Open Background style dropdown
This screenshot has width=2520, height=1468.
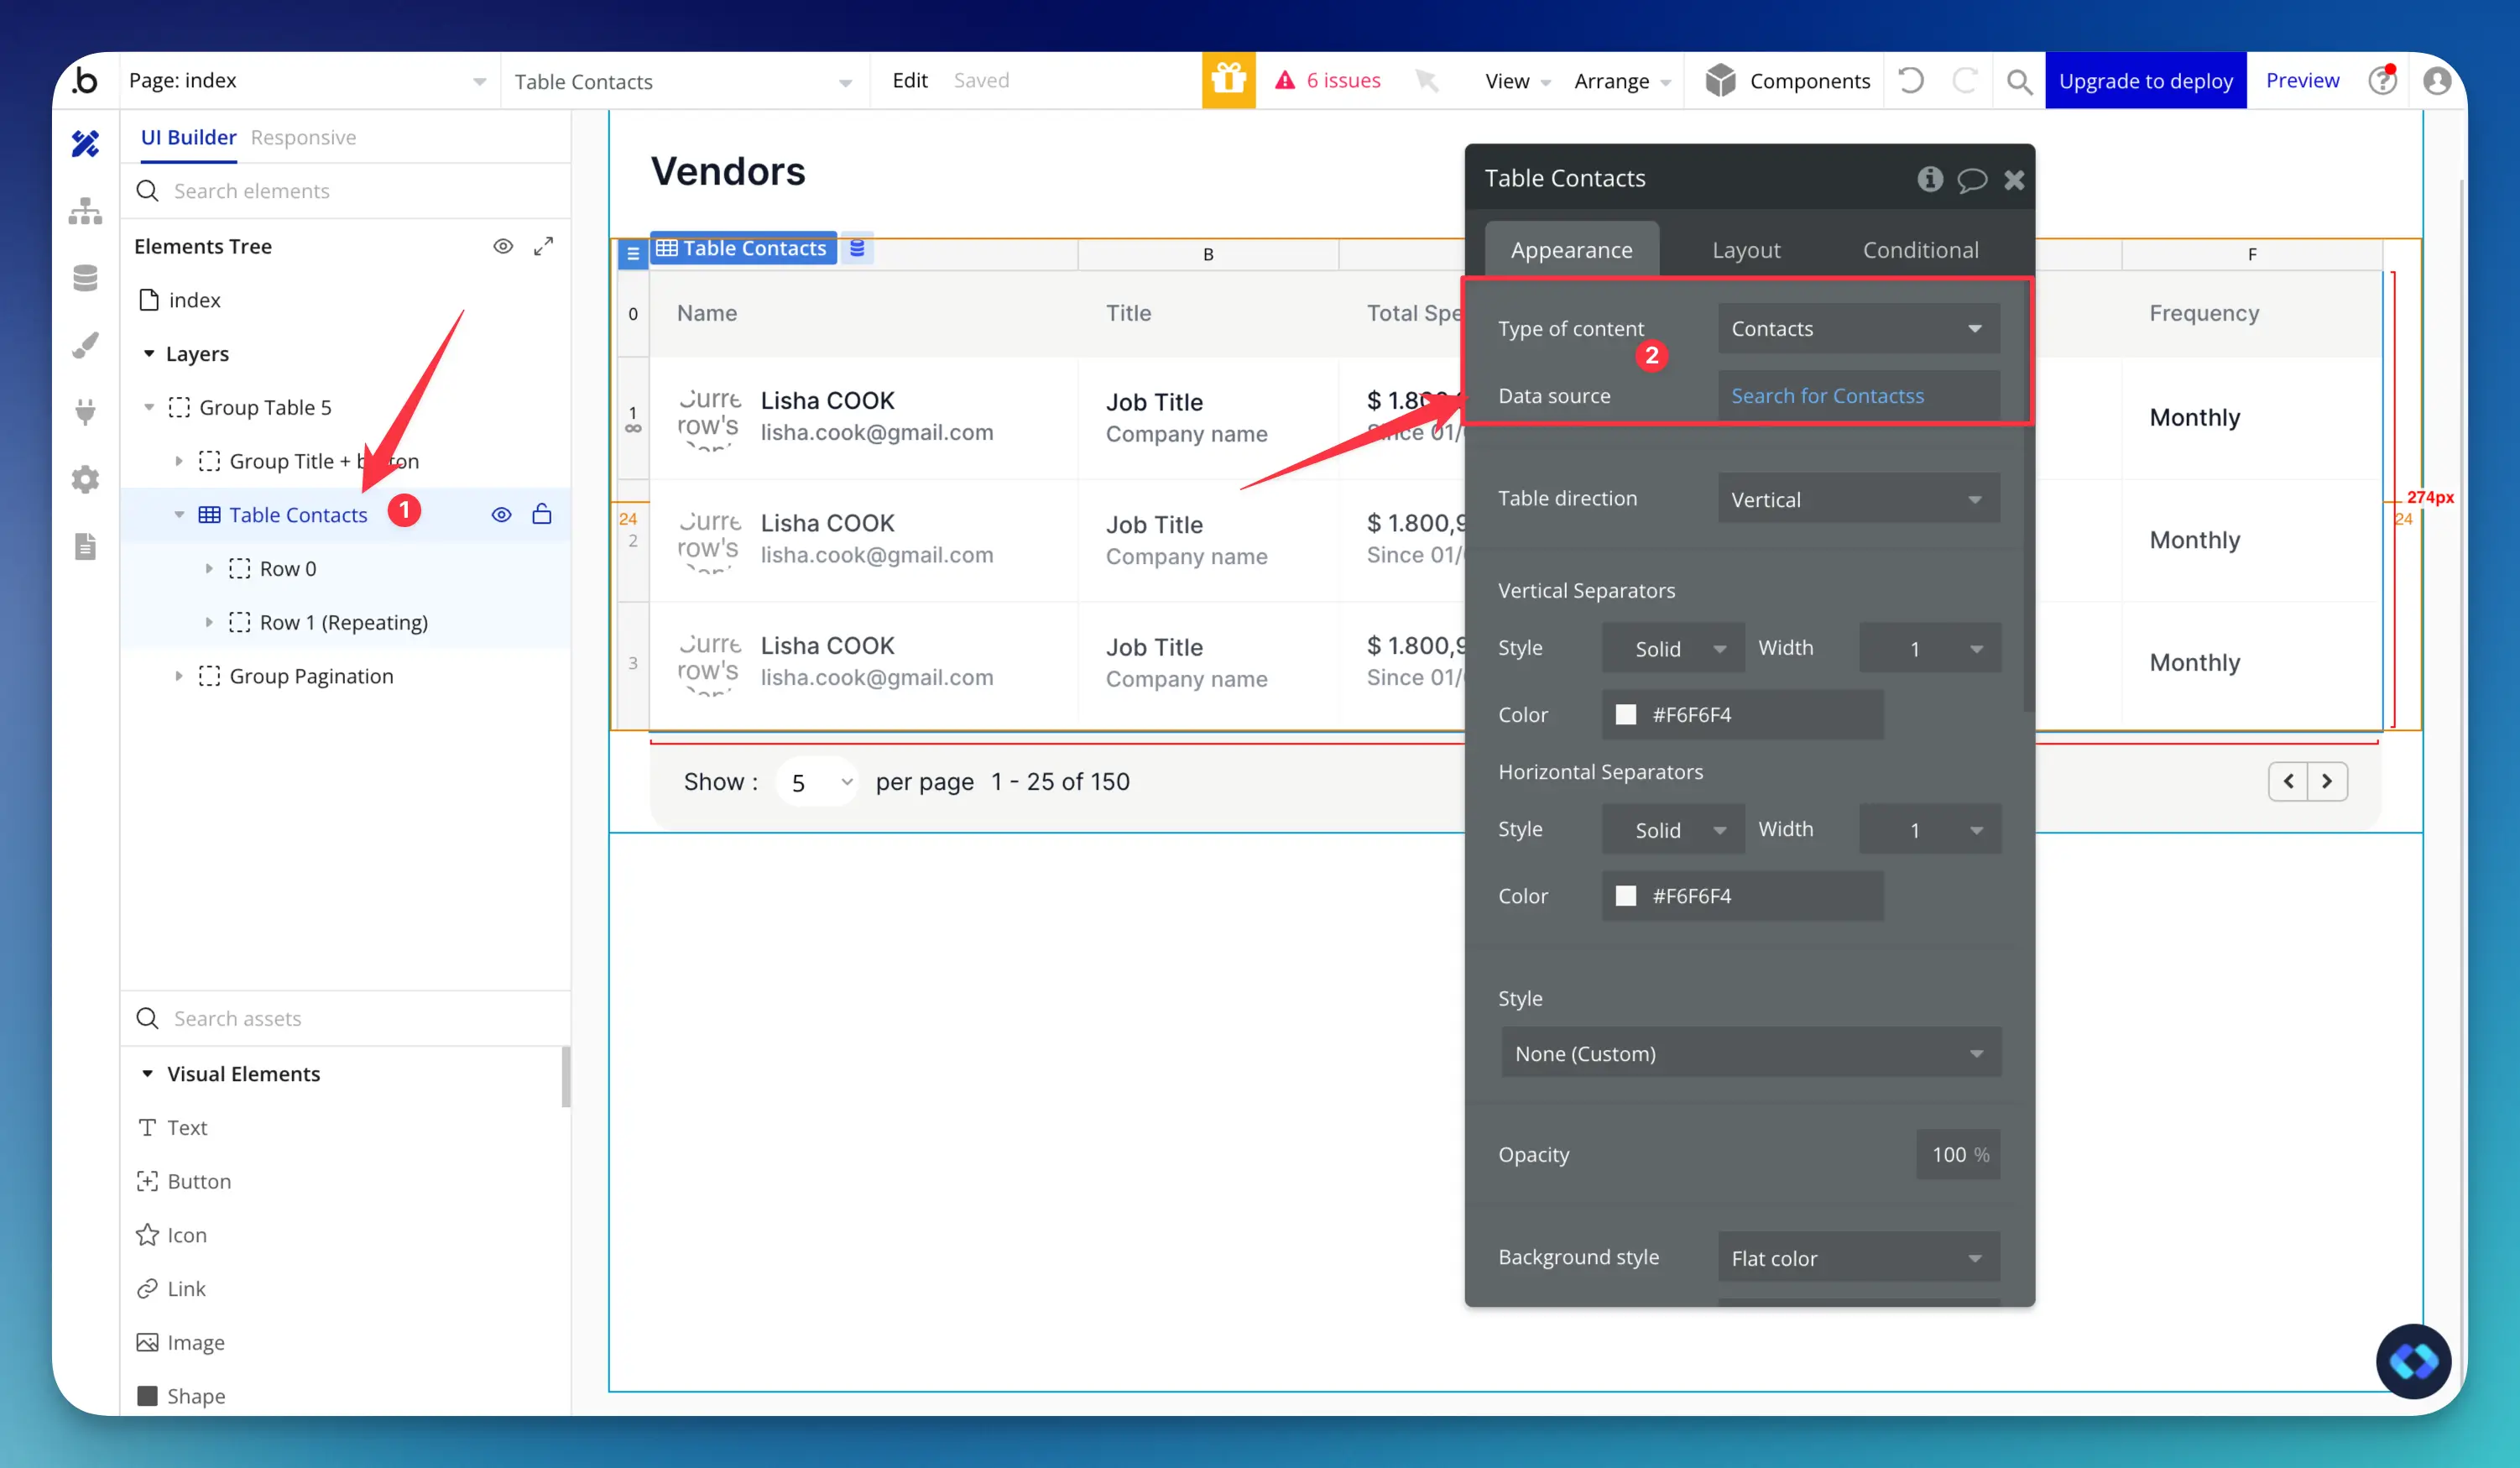(1858, 1257)
